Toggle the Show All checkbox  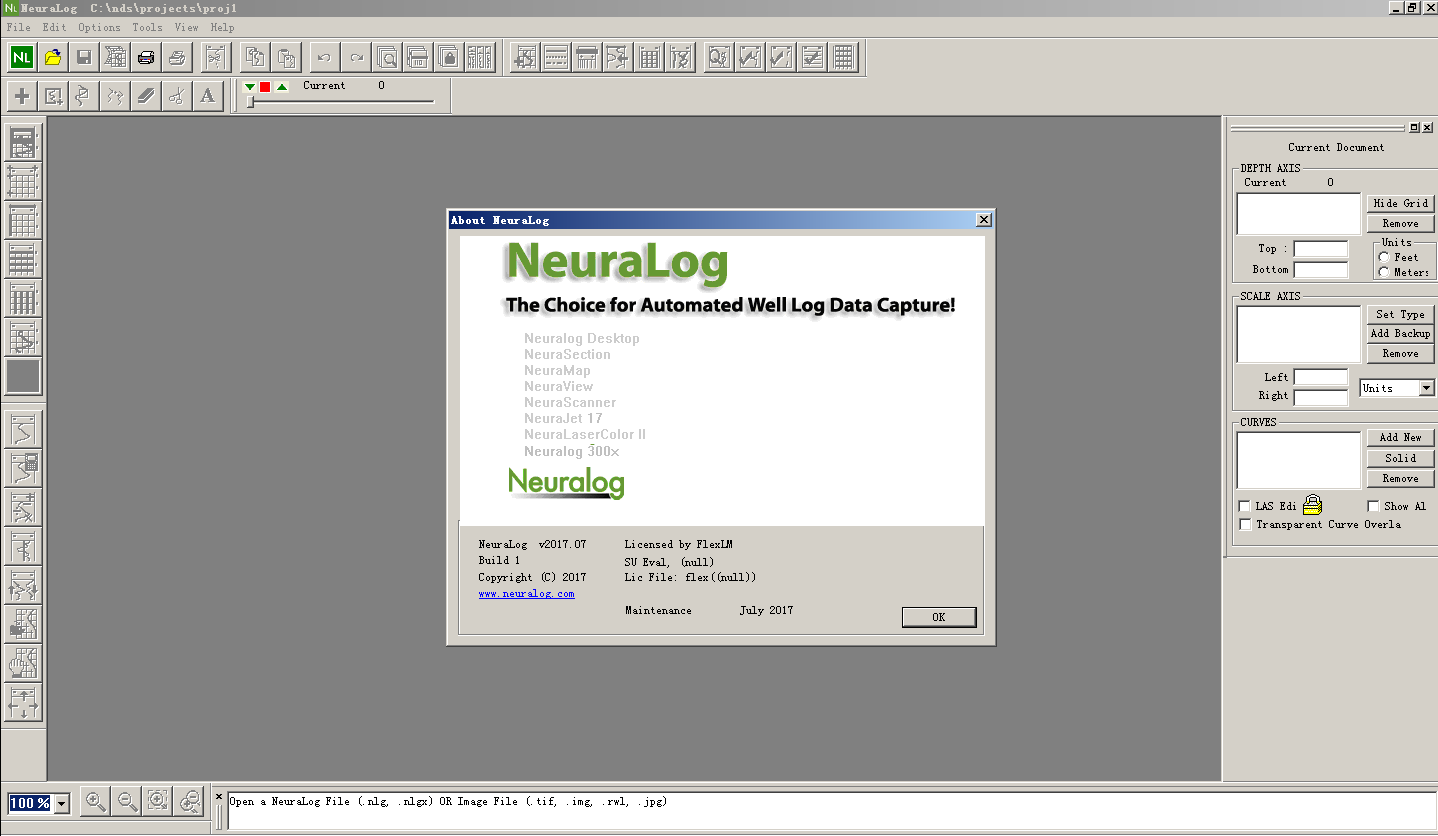click(x=1374, y=506)
